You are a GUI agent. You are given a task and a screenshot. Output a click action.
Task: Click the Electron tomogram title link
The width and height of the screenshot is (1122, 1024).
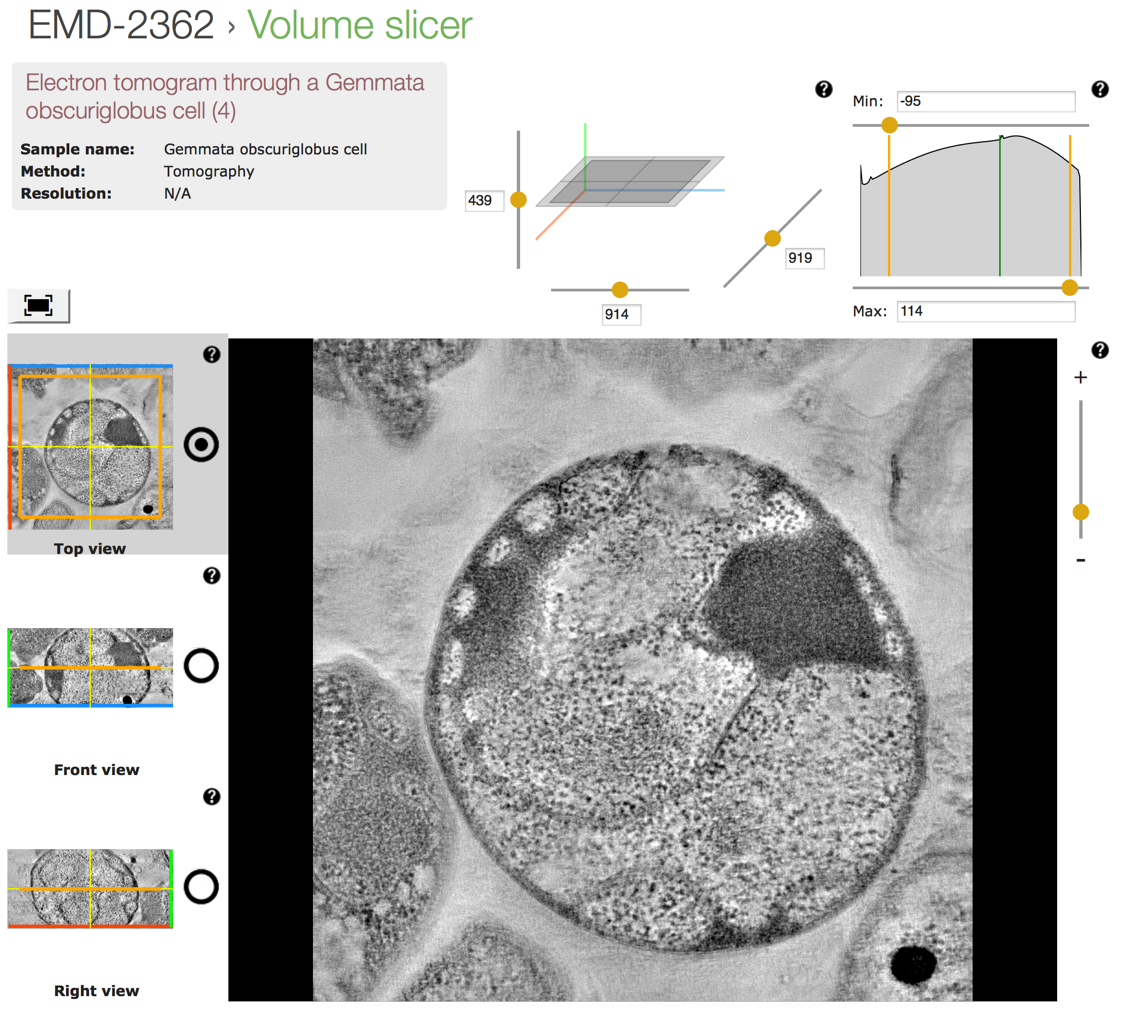pyautogui.click(x=224, y=96)
